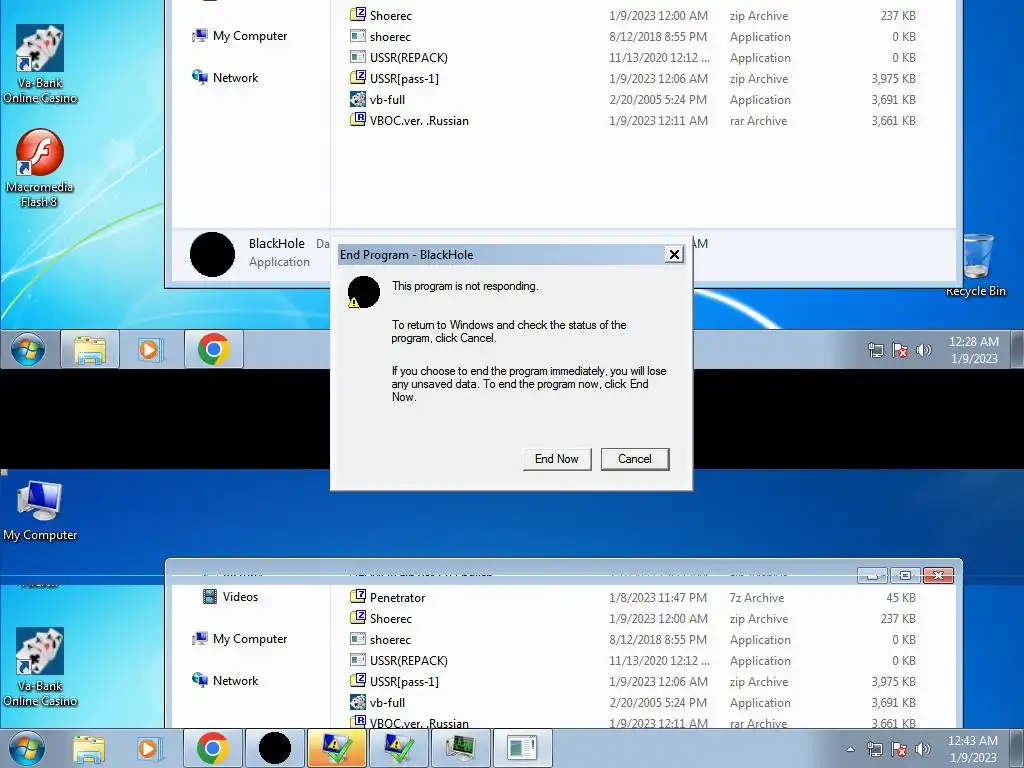Click 2/20/2005 5:24 PM date in lower Explorer
This screenshot has height=768, width=1024.
(x=658, y=703)
